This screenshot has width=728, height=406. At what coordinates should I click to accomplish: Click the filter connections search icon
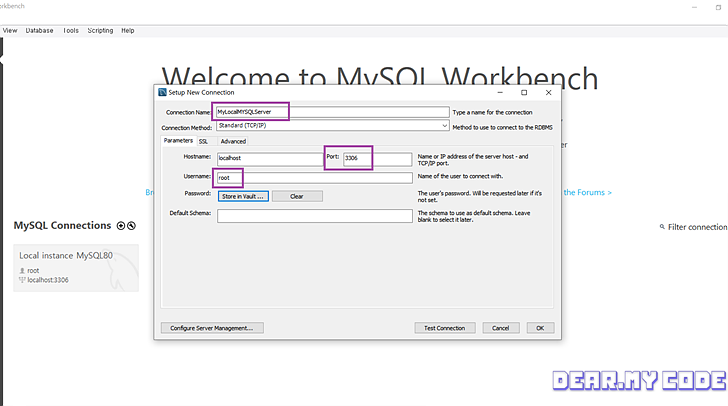click(x=662, y=227)
